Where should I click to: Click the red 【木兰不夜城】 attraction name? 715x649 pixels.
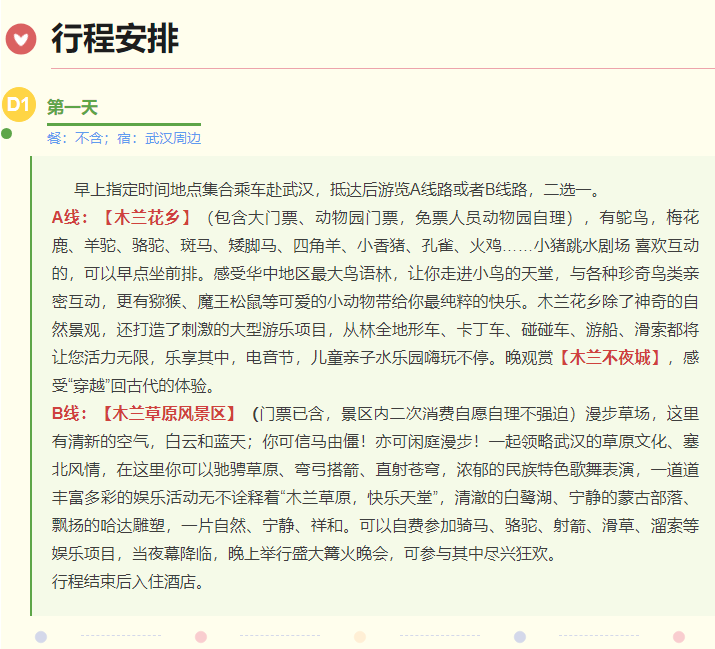[x=610, y=358]
